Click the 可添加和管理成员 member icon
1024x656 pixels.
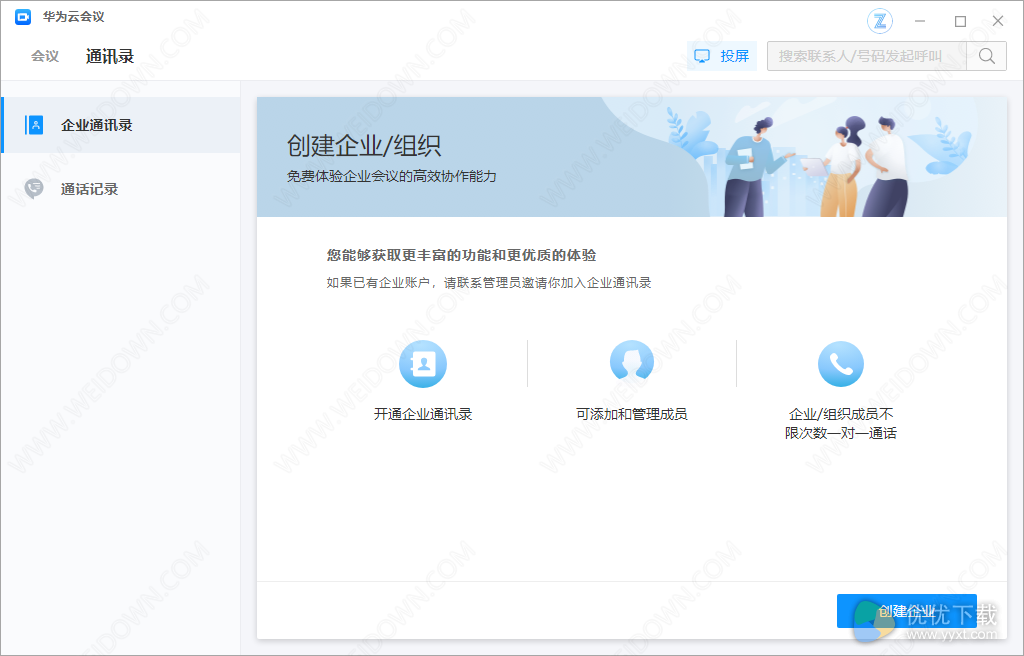coord(632,363)
